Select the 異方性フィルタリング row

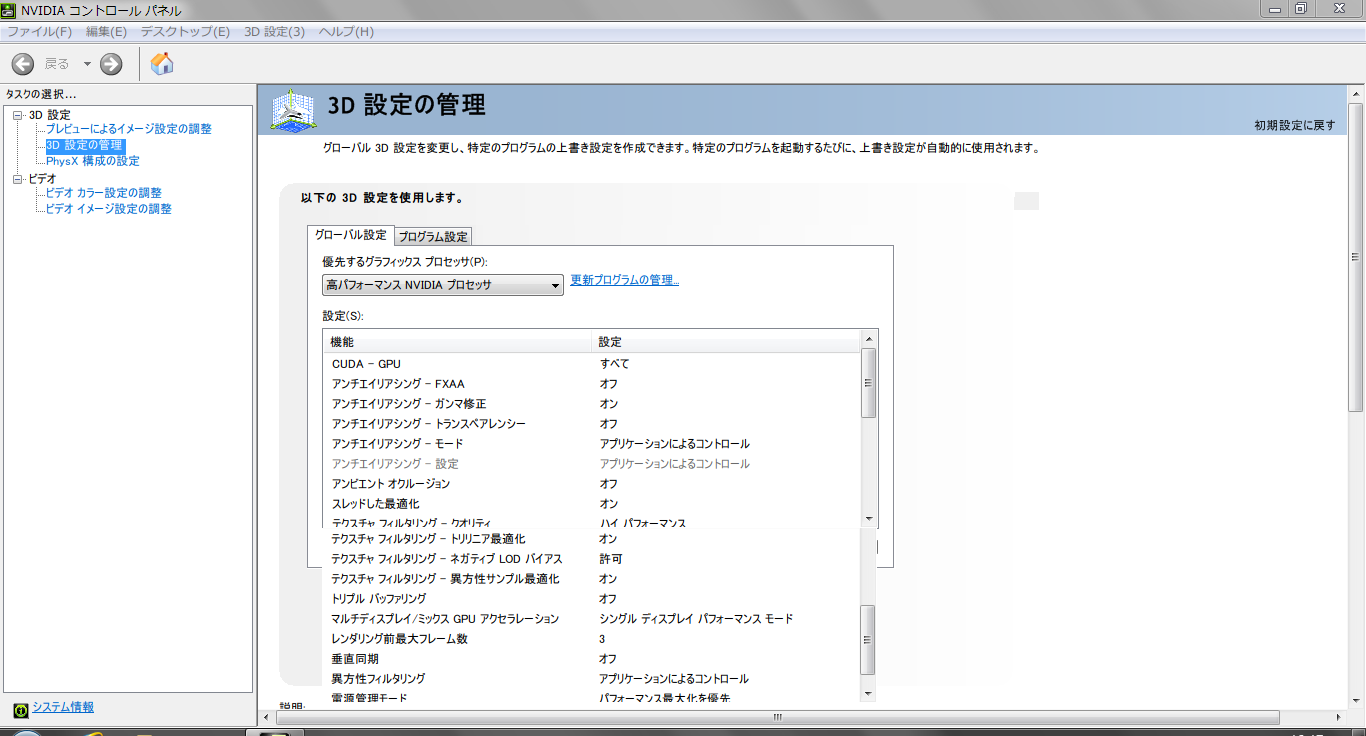click(x=592, y=679)
